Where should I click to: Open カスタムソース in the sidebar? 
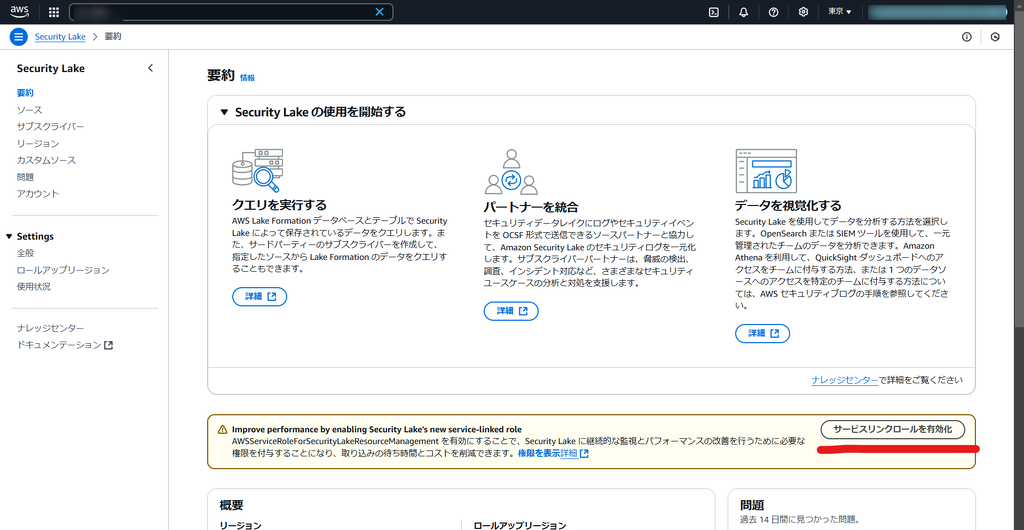[46, 160]
